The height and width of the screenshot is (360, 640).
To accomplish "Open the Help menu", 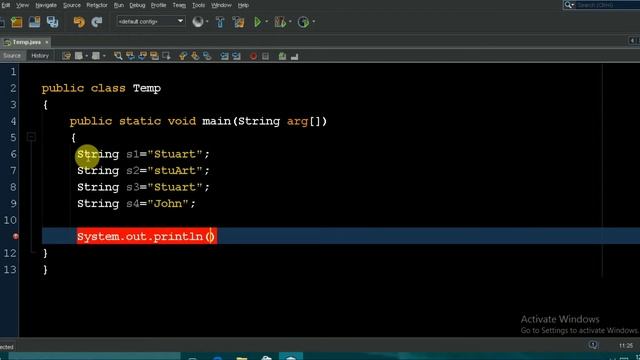I will (243, 5).
